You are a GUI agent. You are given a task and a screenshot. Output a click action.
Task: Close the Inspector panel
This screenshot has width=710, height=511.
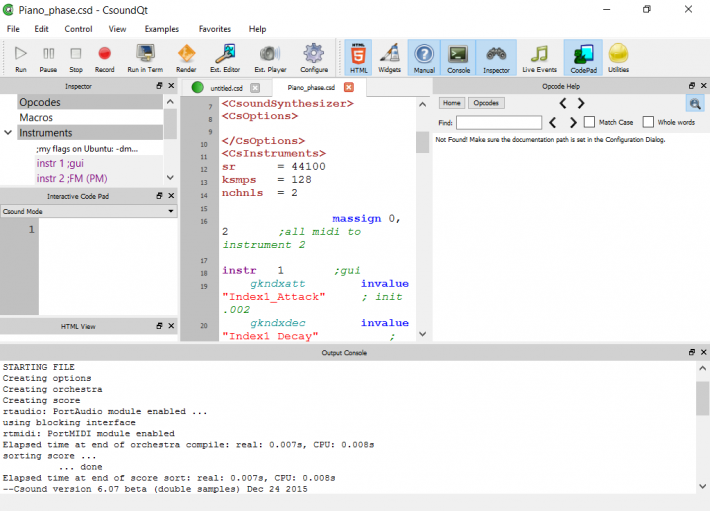coord(171,86)
